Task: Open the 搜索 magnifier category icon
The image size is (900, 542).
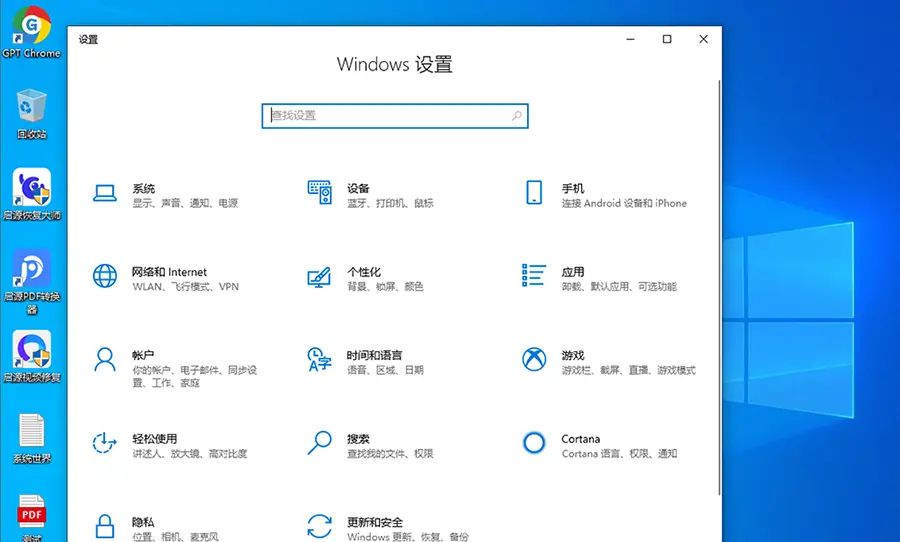Action: click(x=320, y=443)
